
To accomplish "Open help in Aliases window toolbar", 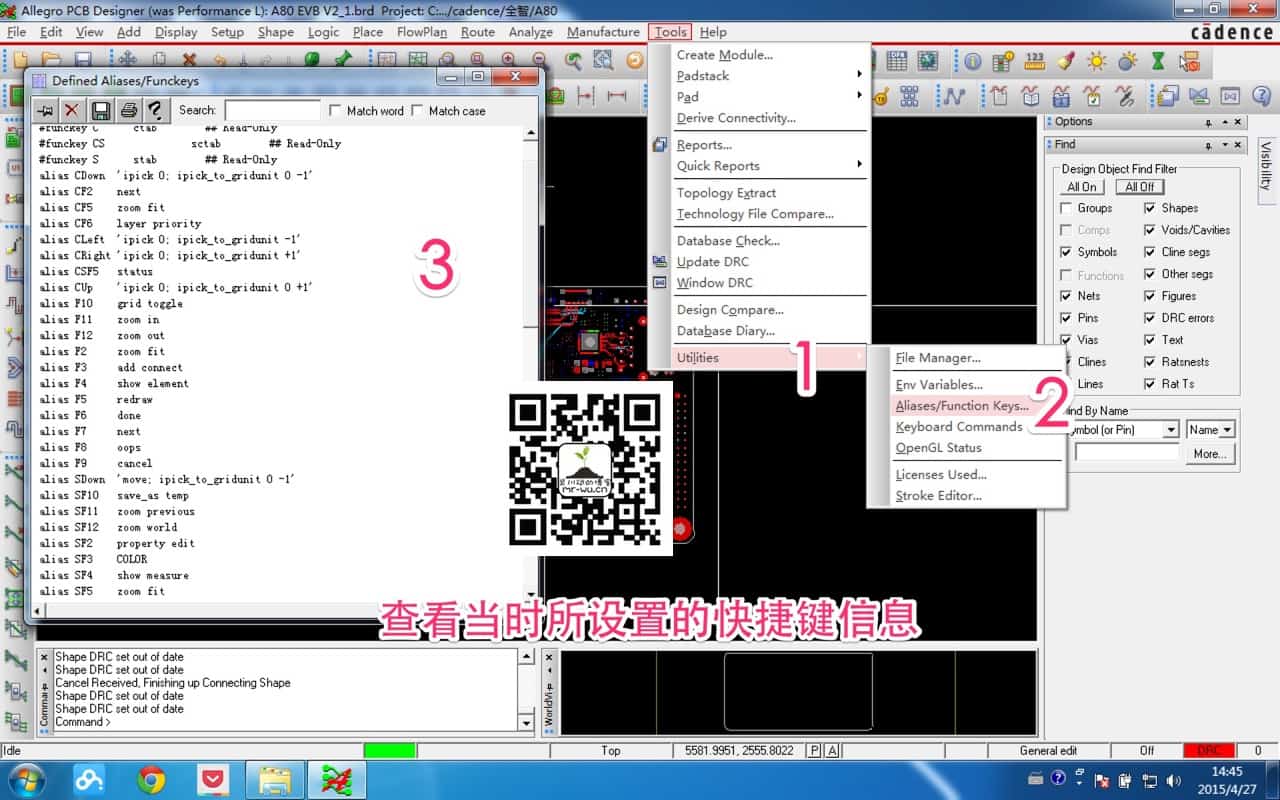I will tap(155, 110).
